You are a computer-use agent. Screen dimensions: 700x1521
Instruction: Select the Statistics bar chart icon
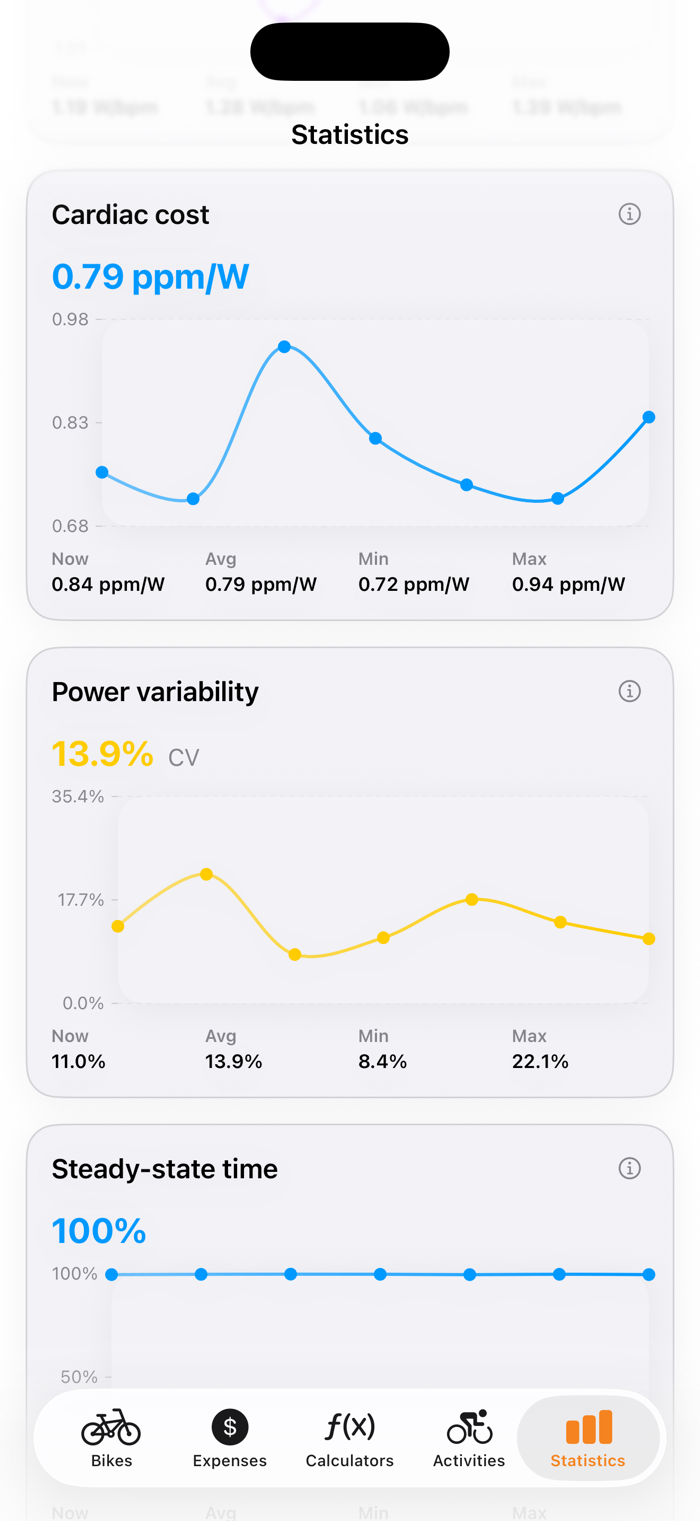pos(588,1428)
